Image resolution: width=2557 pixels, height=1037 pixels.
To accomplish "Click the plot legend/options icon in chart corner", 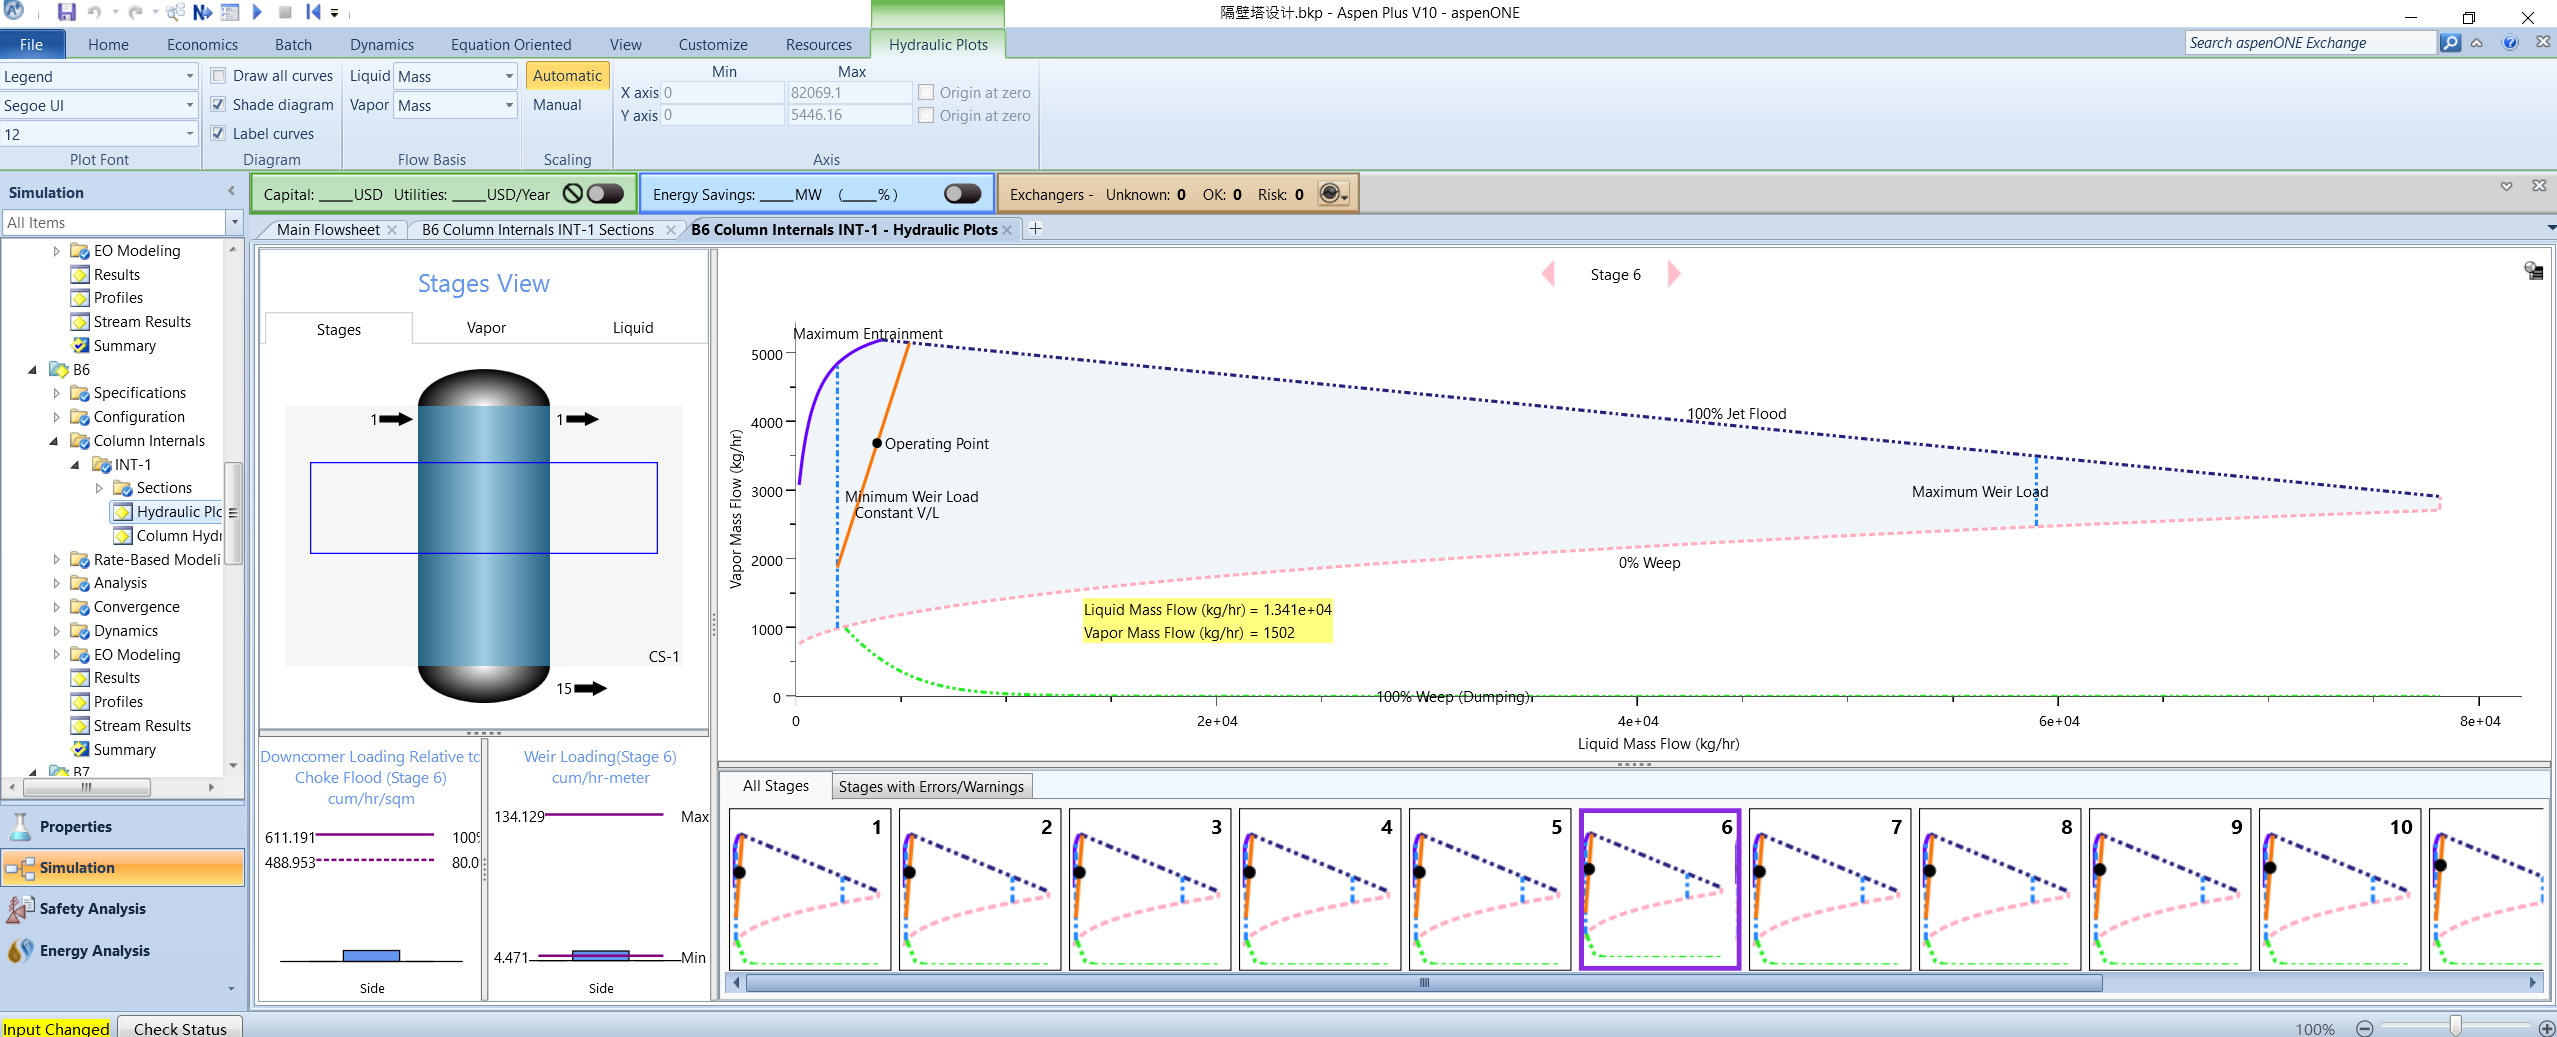I will click(2533, 271).
